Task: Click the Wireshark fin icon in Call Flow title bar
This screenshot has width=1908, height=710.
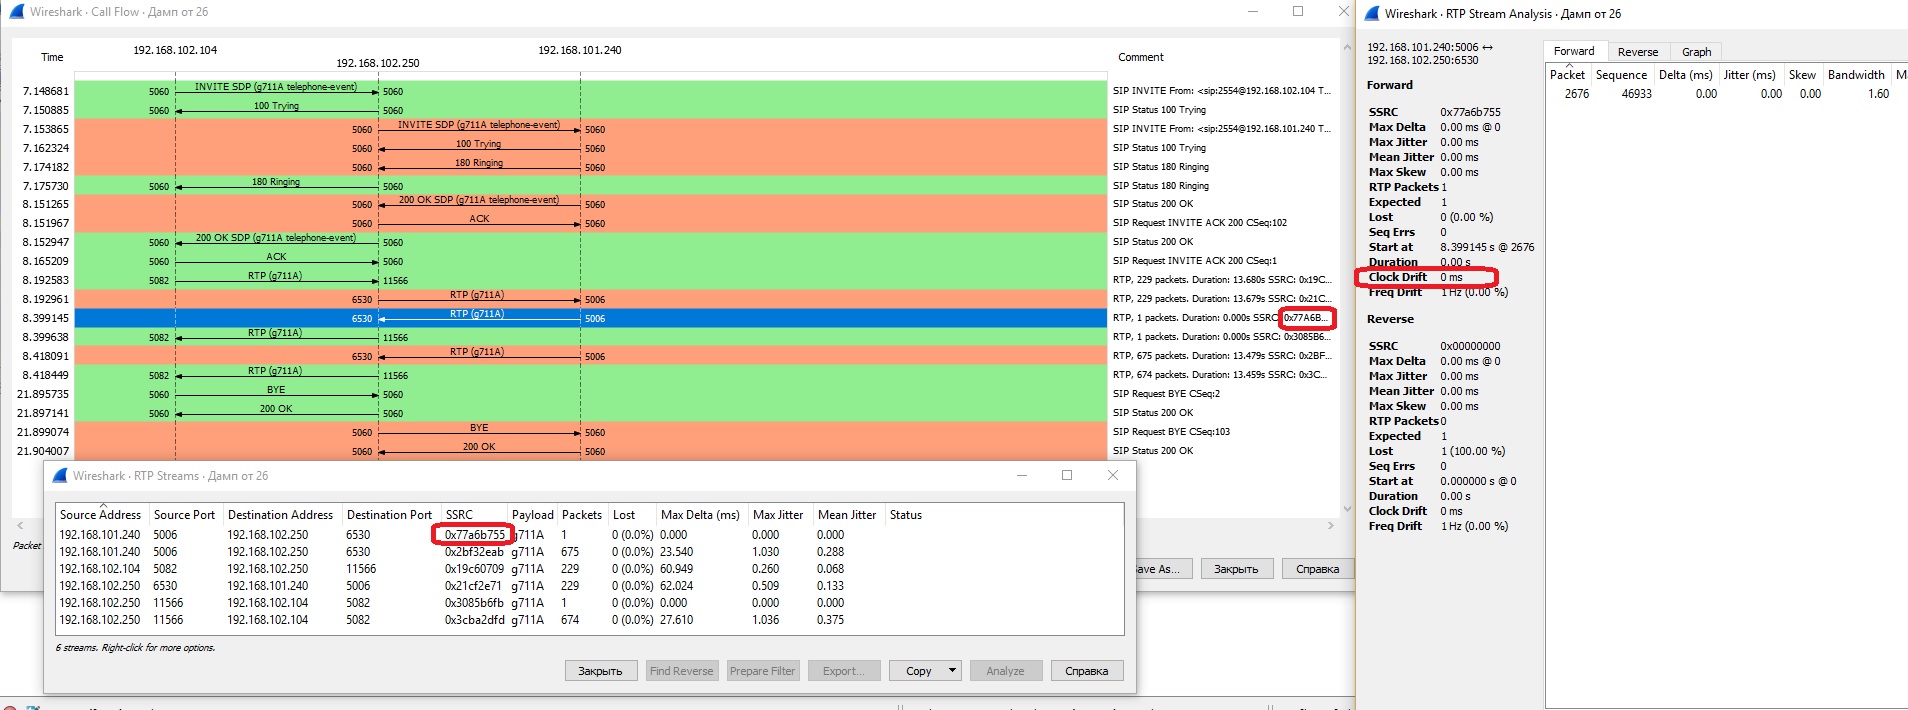Action: tap(15, 12)
